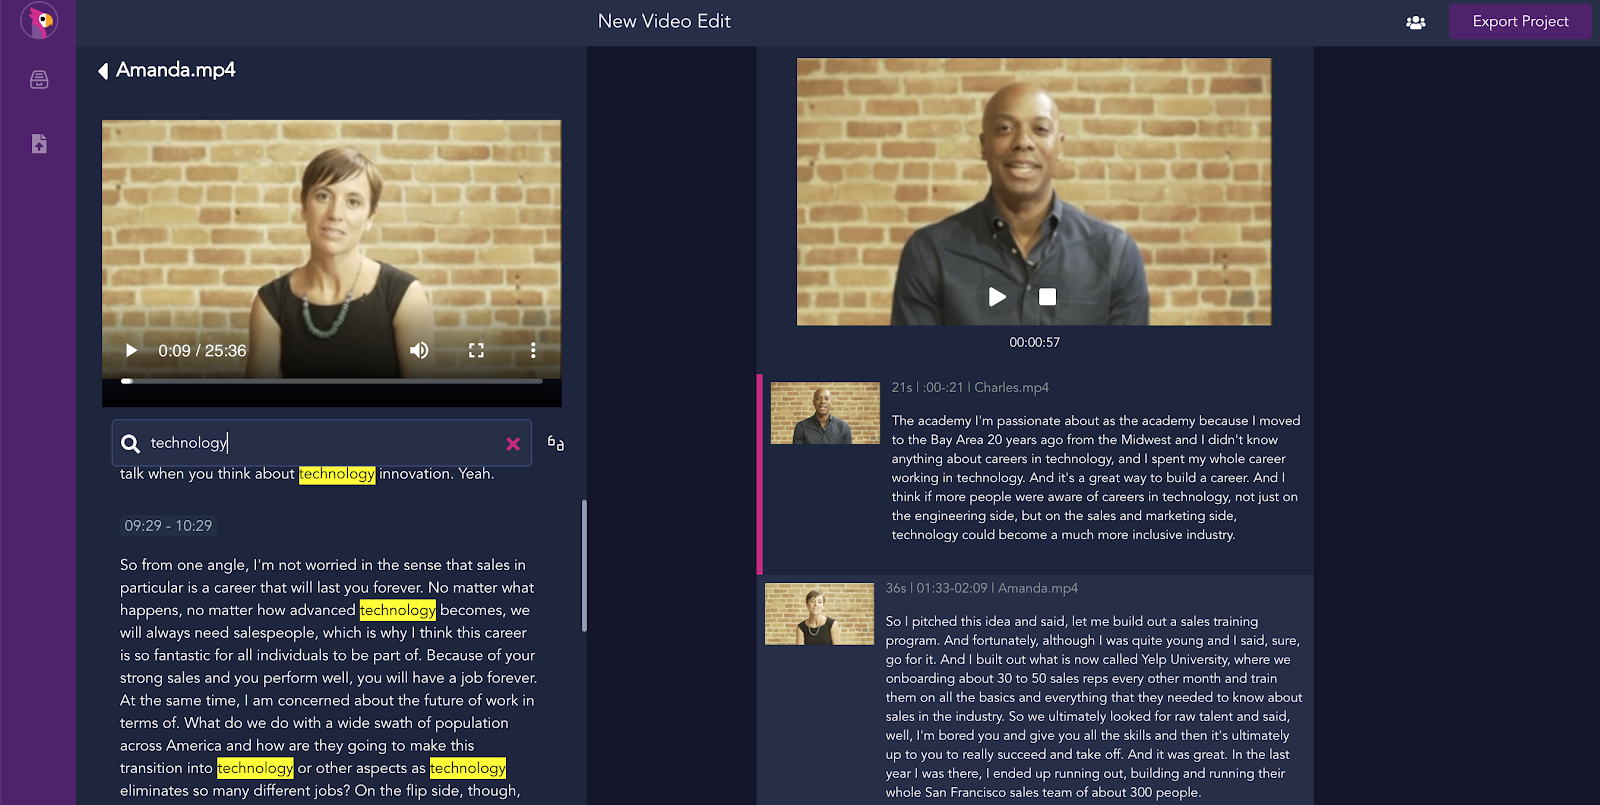Click the search magnifier icon
The height and width of the screenshot is (805, 1600).
[x=130, y=444]
